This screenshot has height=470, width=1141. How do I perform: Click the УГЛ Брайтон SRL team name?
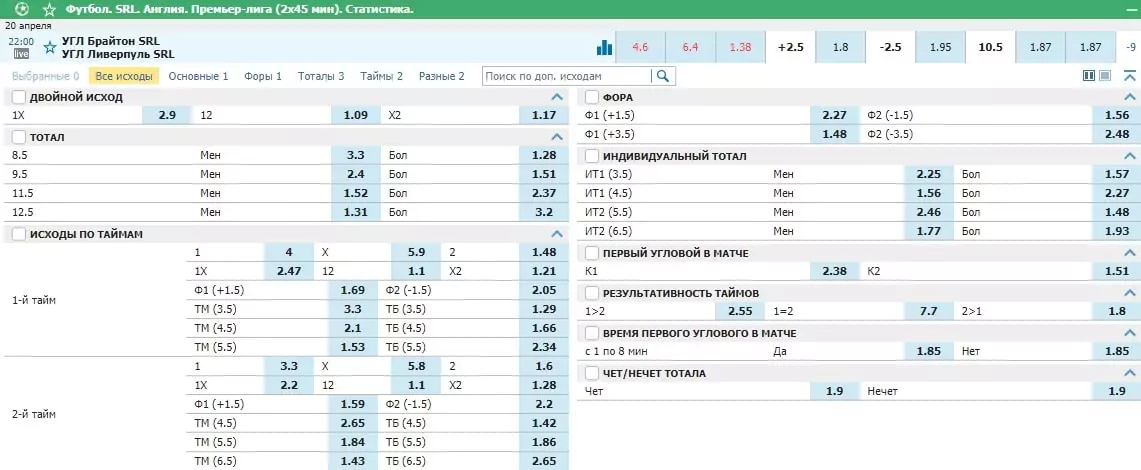tap(111, 41)
